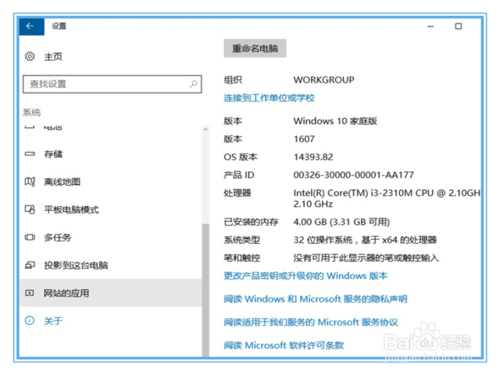Click the 没有可用于此显示器的笔或触控输入 text
The height and width of the screenshot is (375, 500).
pos(366,258)
